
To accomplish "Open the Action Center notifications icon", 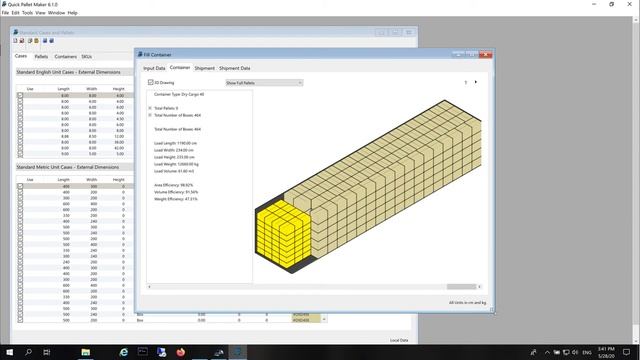I will pos(627,352).
